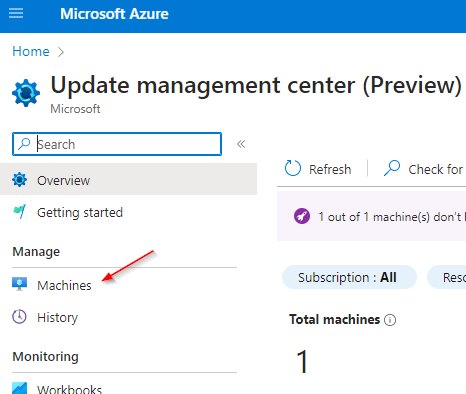Click the Total machines label
This screenshot has width=466, height=394.
pos(335,319)
